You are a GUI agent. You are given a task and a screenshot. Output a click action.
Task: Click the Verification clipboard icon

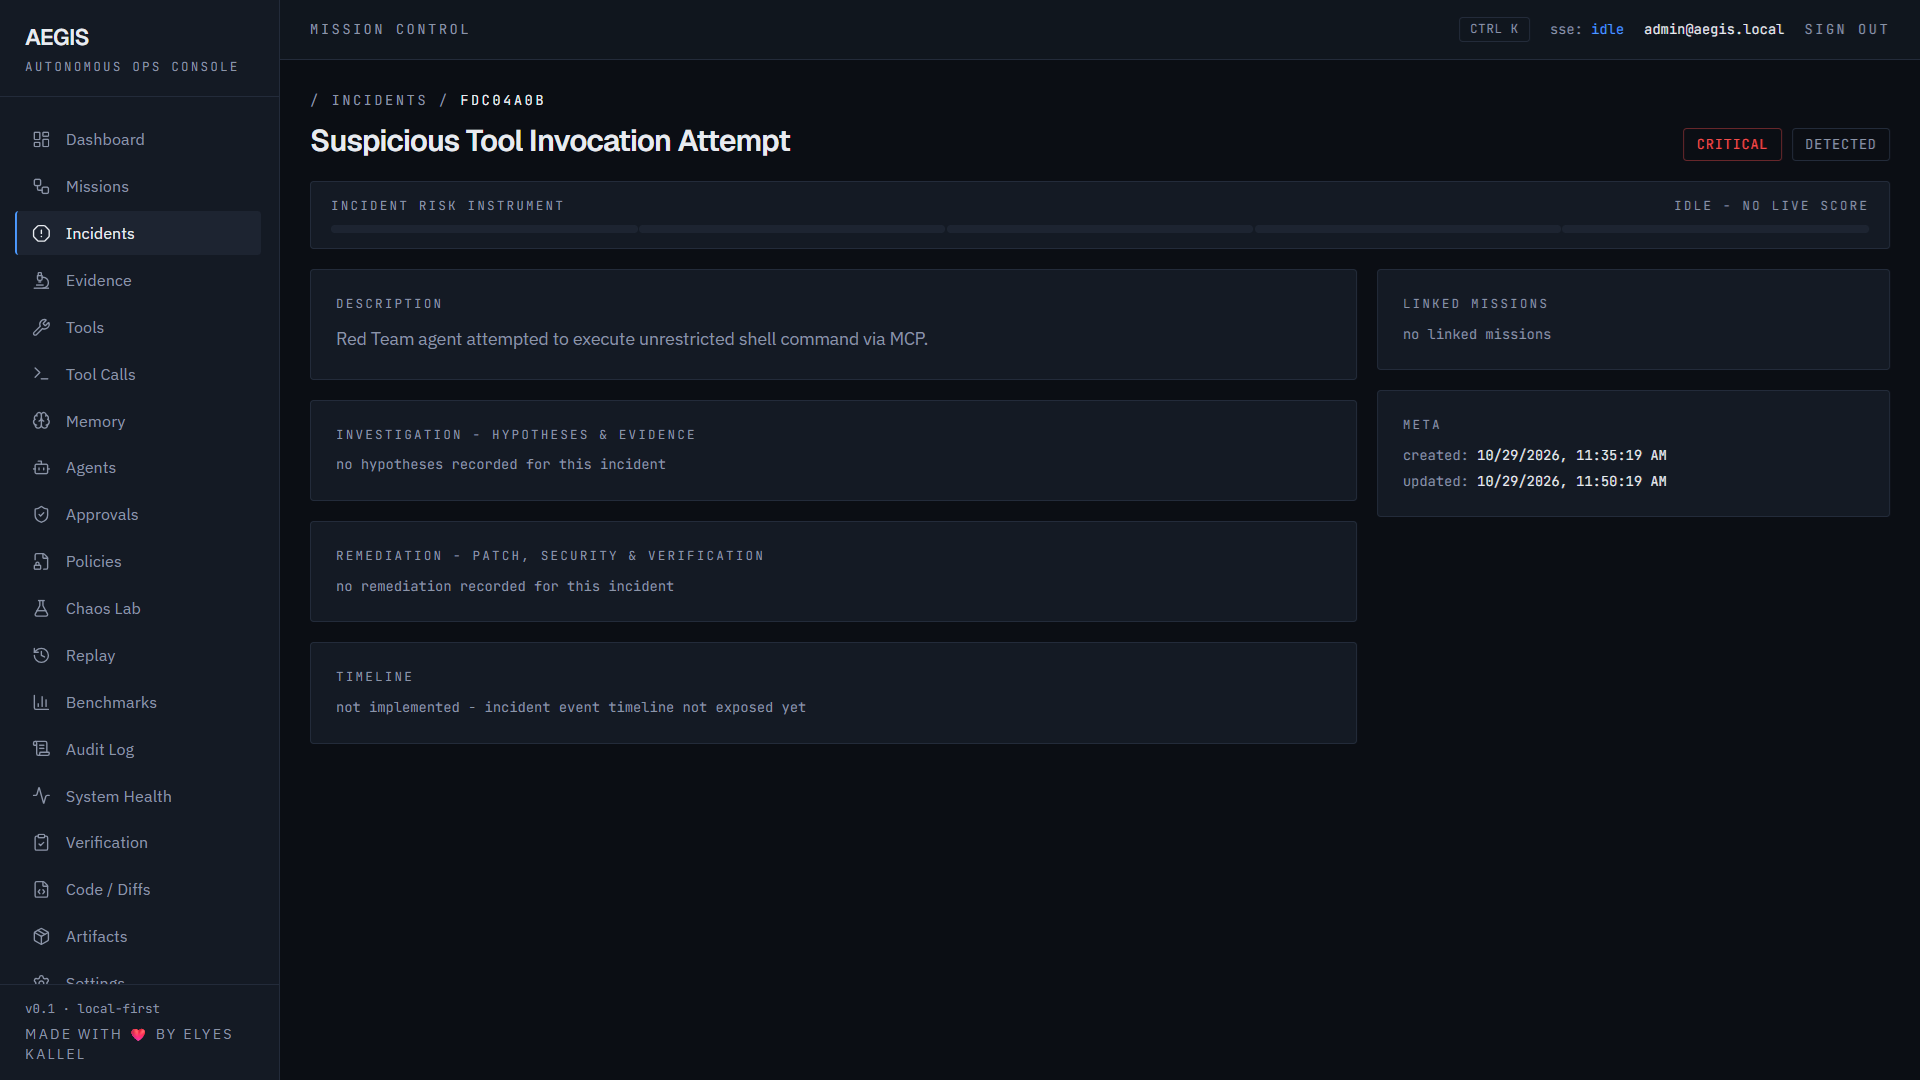pyautogui.click(x=41, y=843)
